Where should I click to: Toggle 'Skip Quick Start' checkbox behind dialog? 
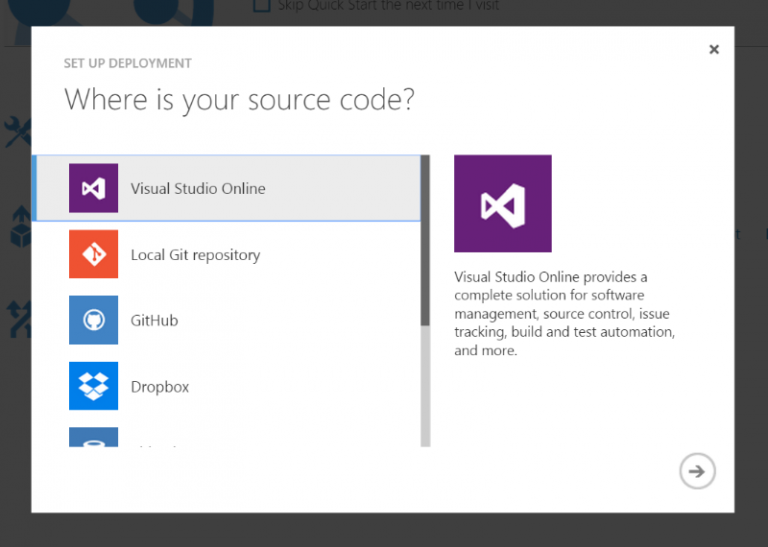pos(262,6)
